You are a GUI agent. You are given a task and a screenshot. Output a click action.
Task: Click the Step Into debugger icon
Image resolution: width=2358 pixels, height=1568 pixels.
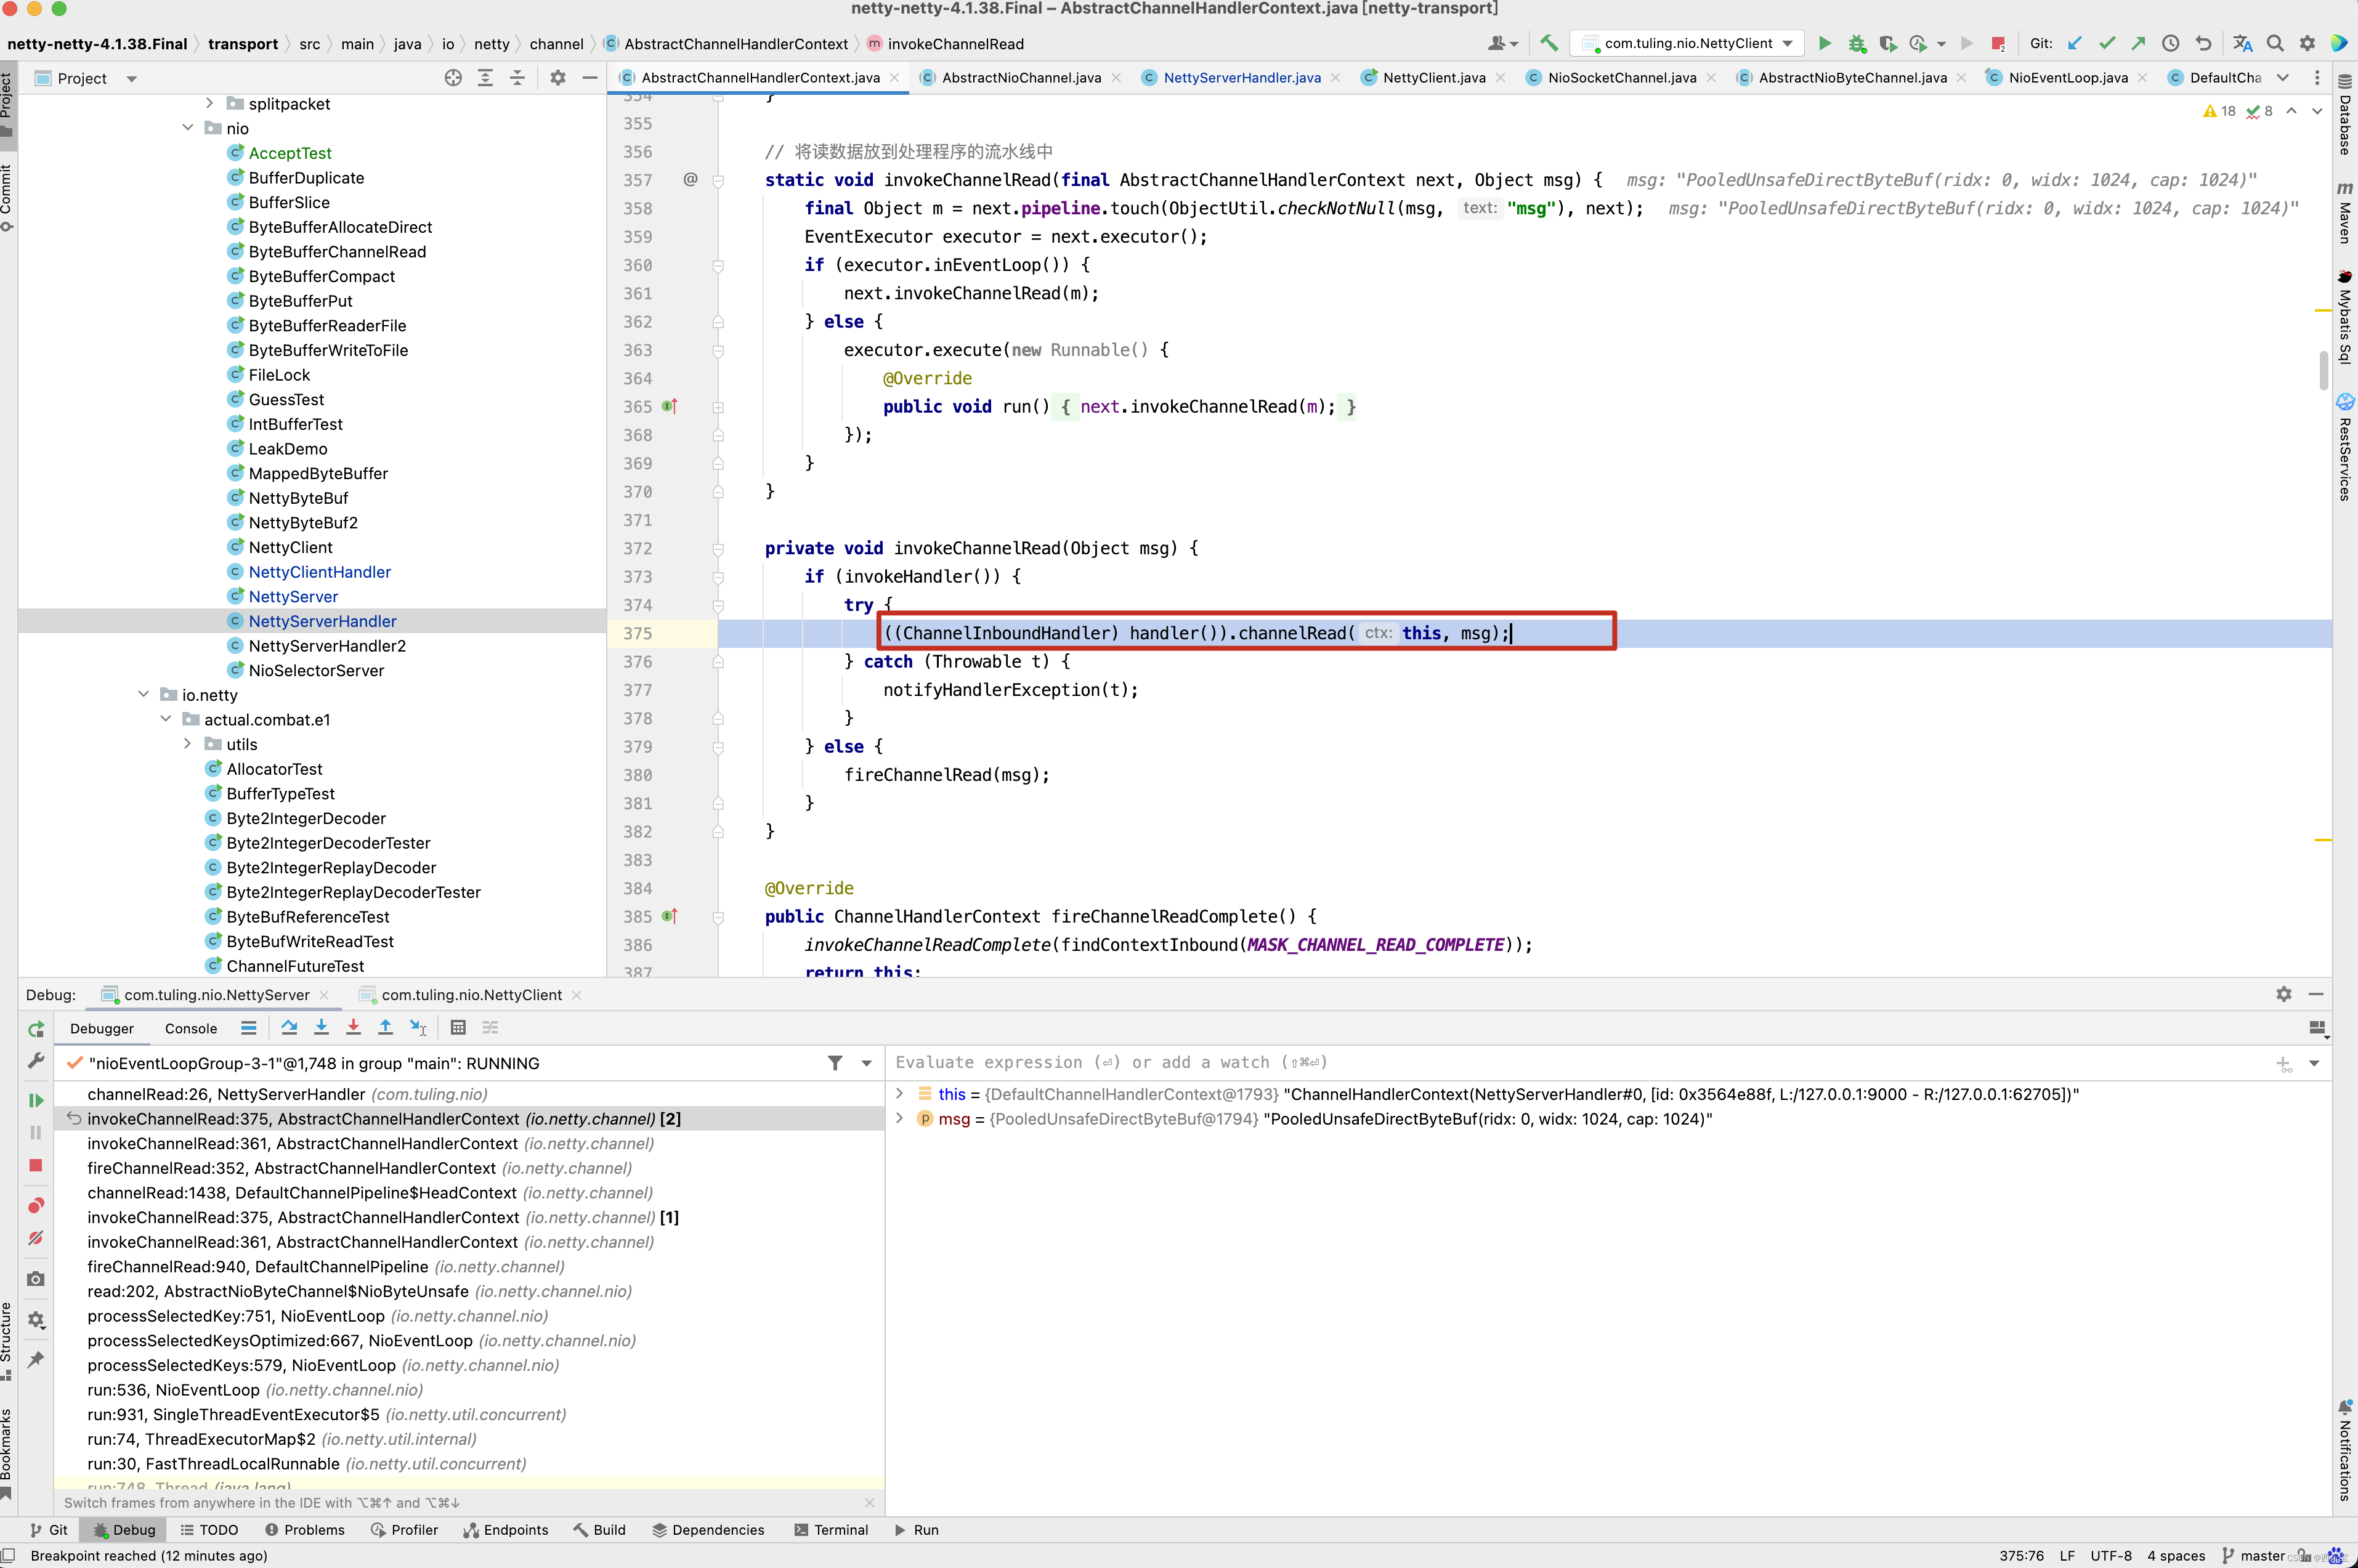tap(321, 1027)
